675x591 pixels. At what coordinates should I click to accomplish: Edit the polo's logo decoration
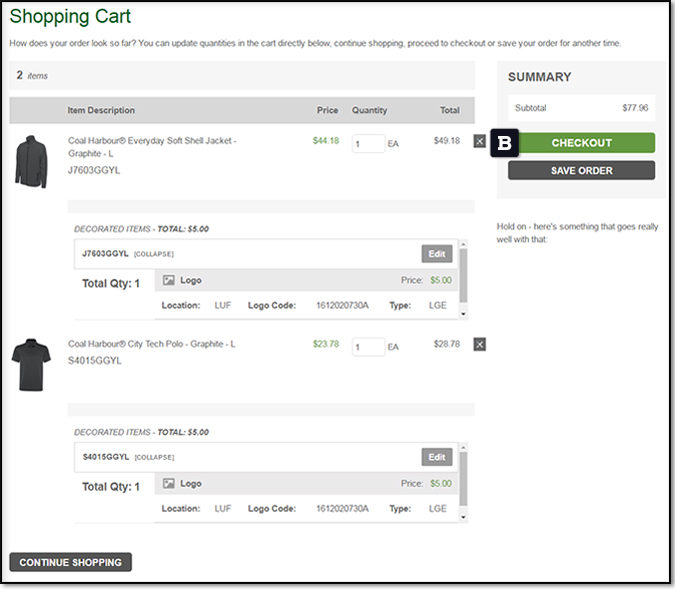[436, 457]
